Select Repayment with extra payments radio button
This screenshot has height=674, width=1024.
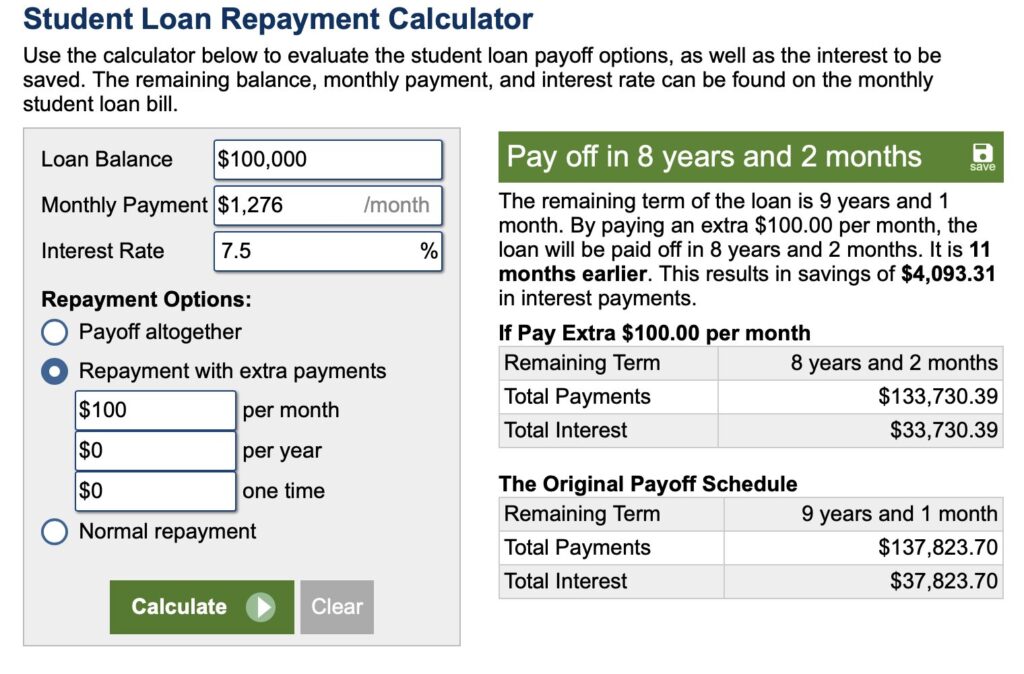coord(54,371)
